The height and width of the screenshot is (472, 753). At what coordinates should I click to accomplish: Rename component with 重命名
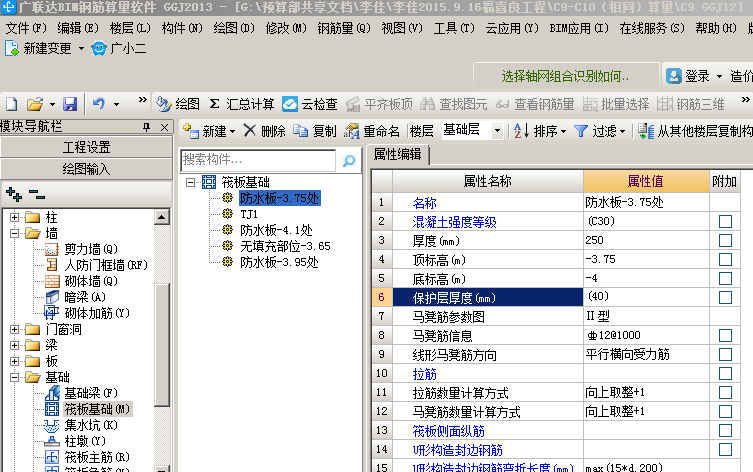tap(372, 131)
